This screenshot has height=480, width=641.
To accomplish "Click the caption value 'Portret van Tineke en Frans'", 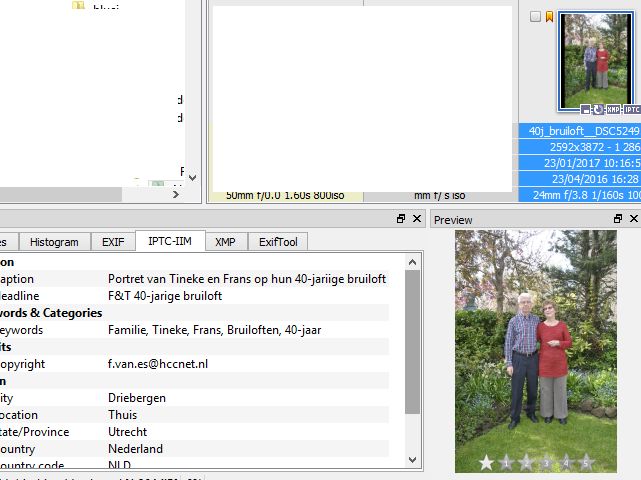I will (247, 279).
